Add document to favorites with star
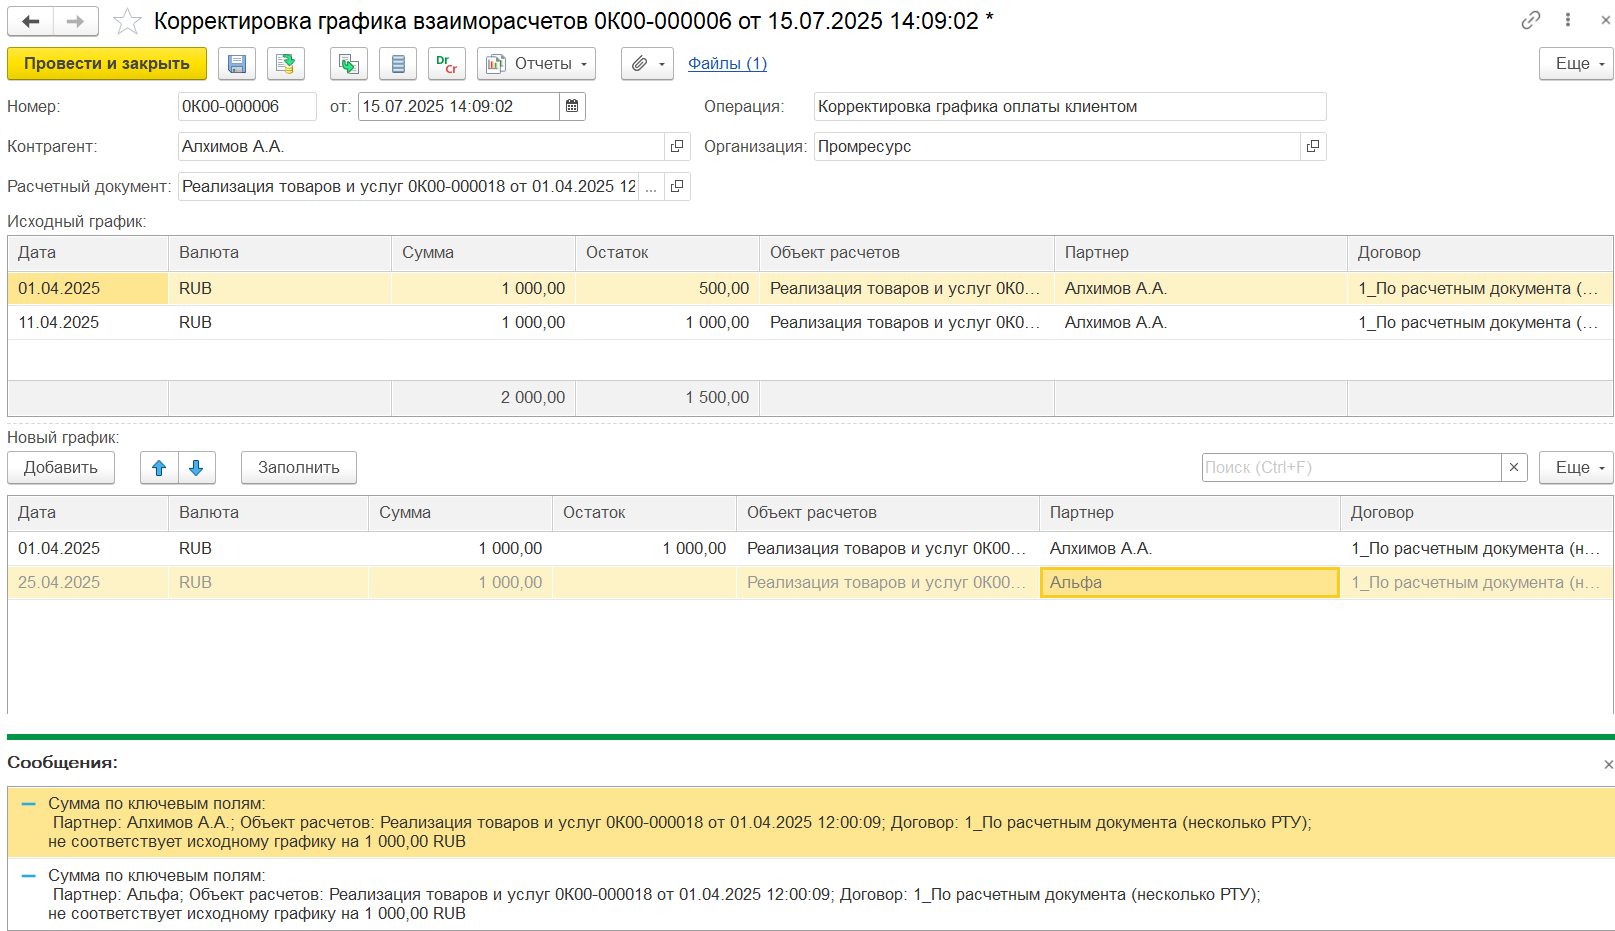 tap(127, 21)
